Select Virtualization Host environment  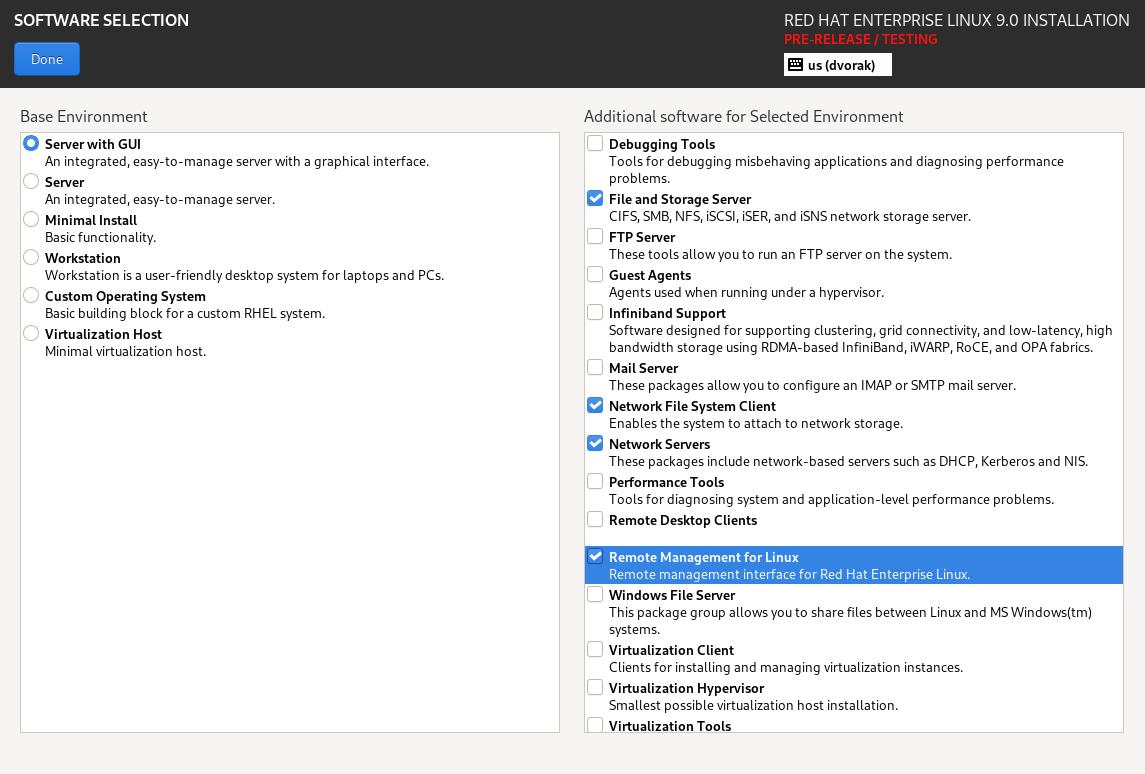coord(31,333)
